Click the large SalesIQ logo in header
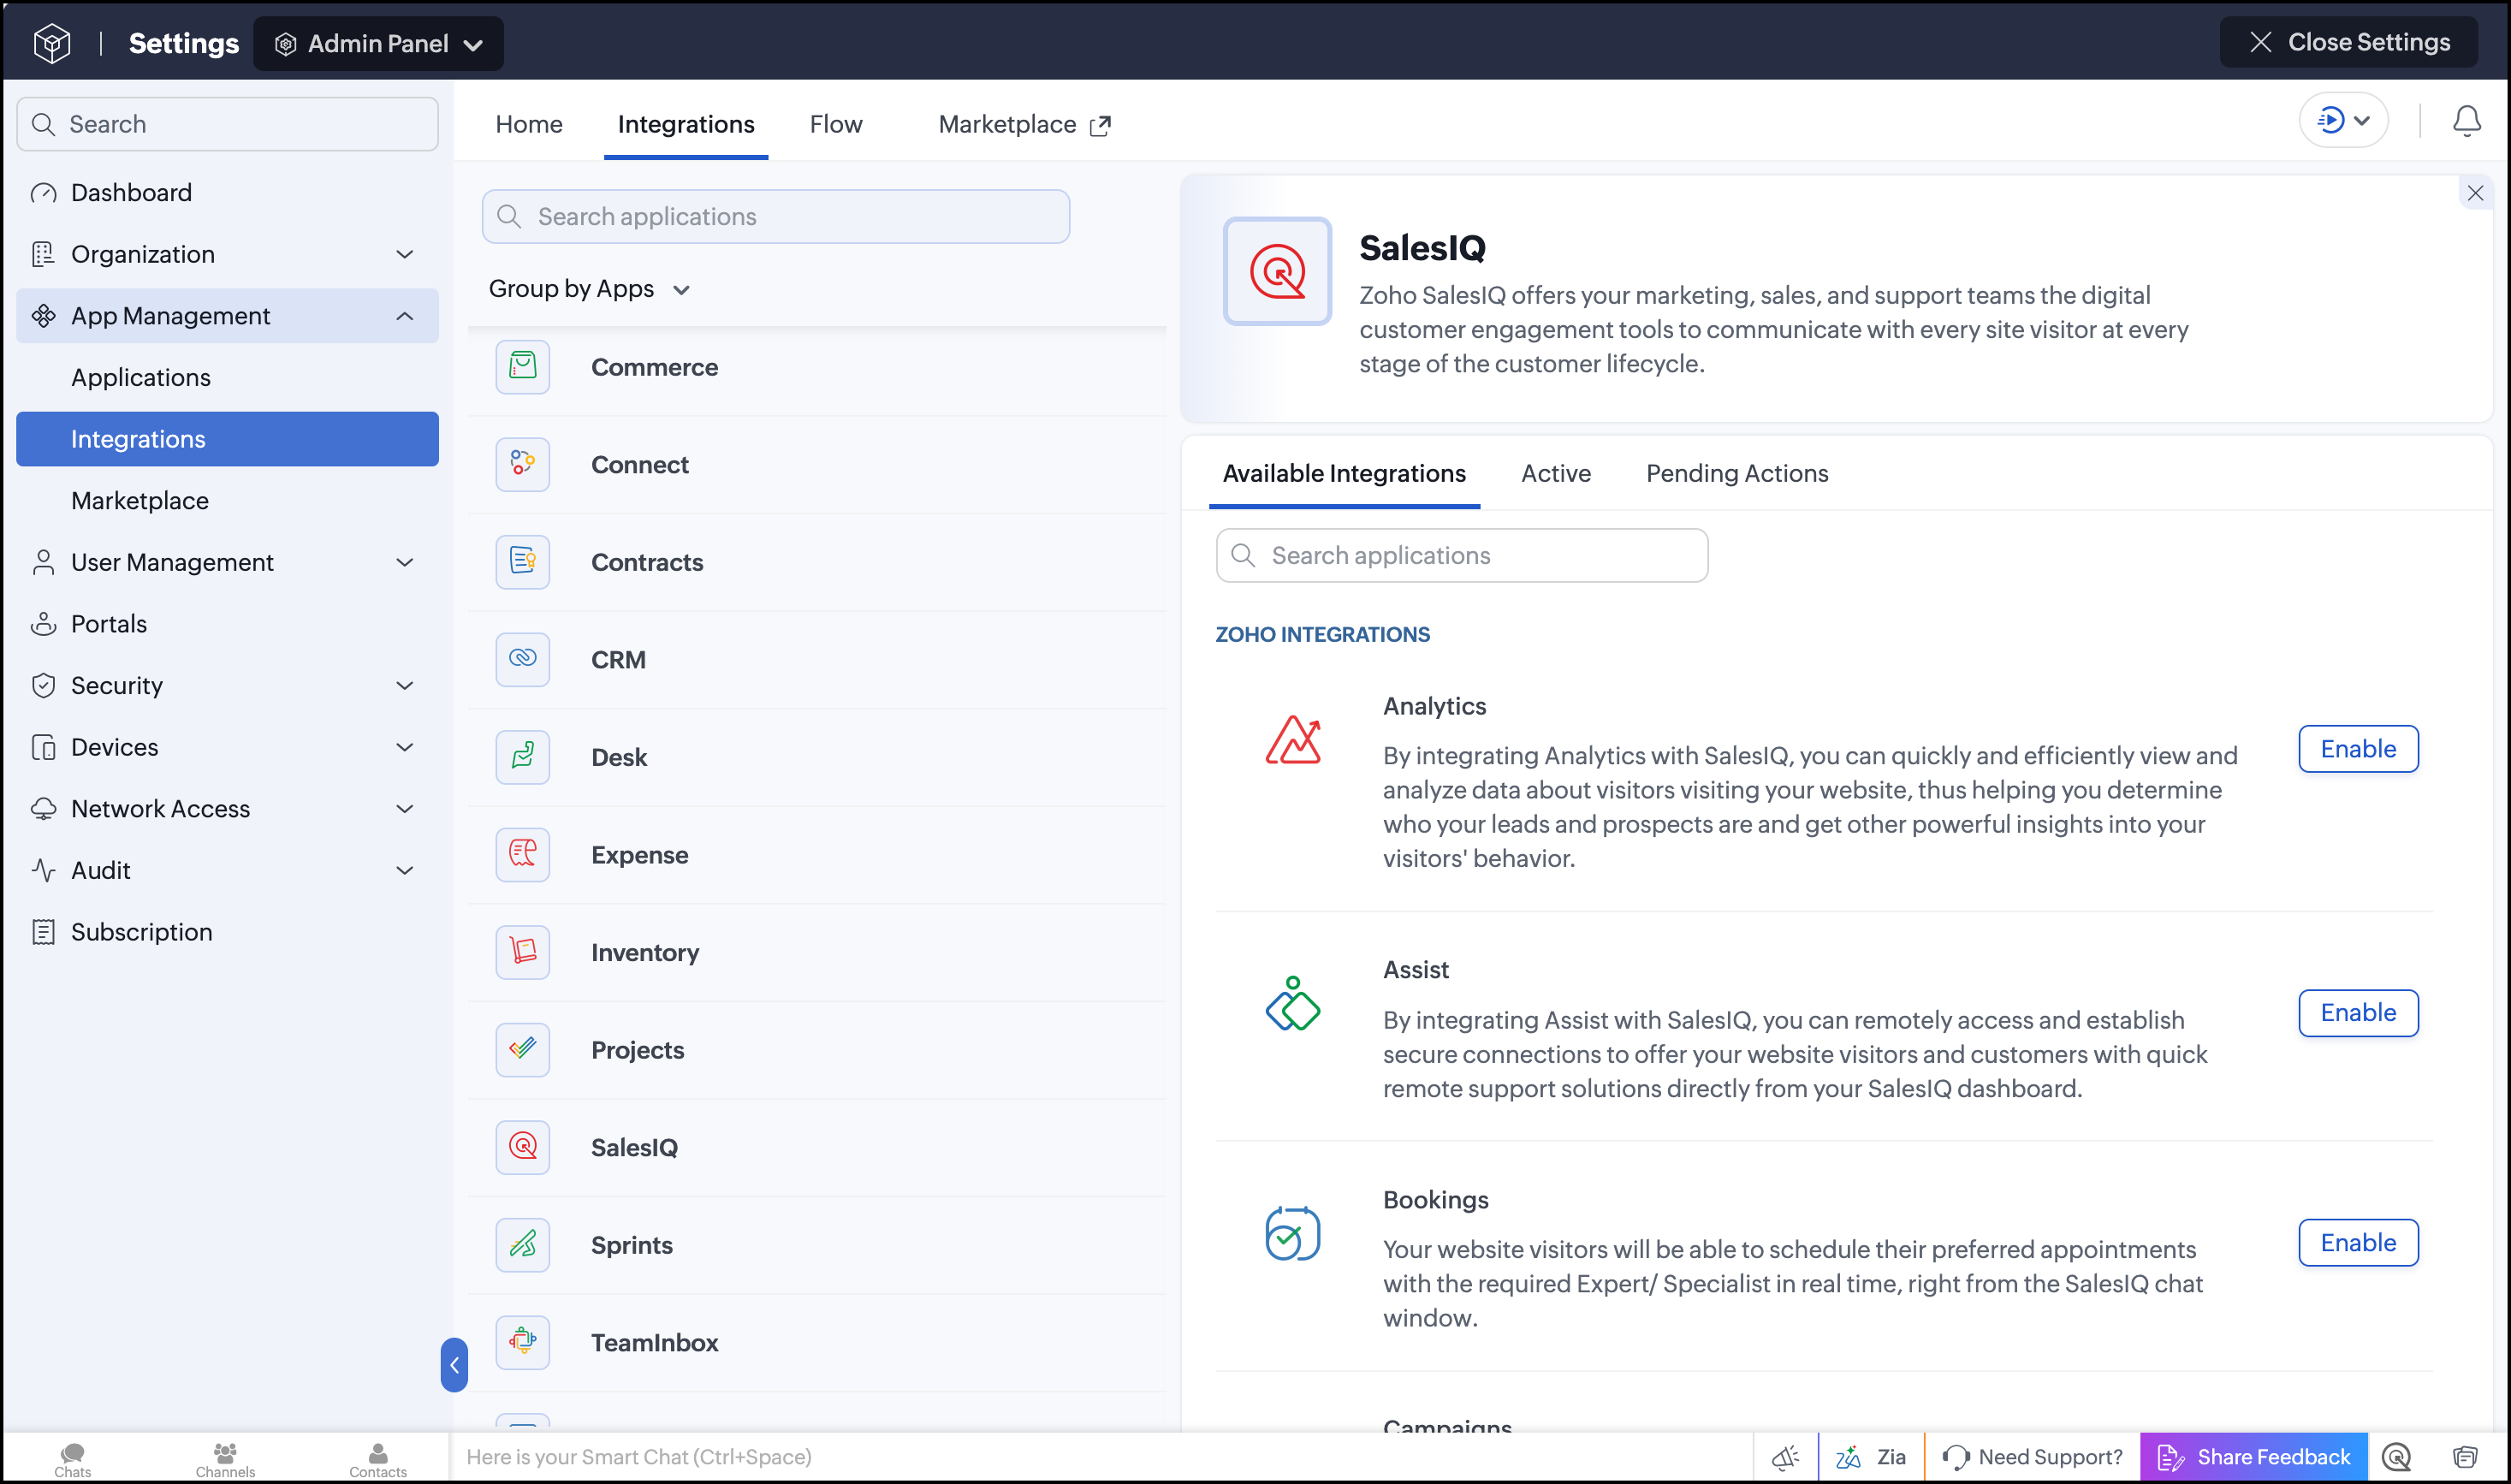Screen dimensions: 2511x1484 (1277, 271)
